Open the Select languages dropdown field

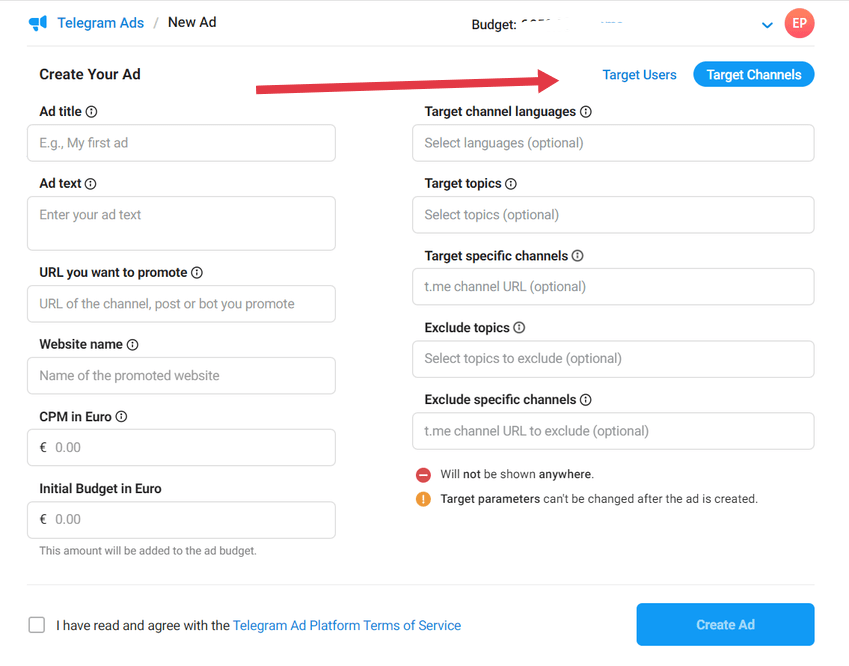point(613,143)
